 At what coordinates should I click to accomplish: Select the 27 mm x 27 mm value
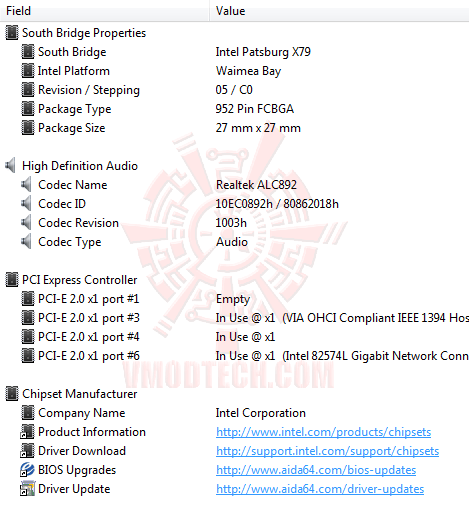coord(258,128)
